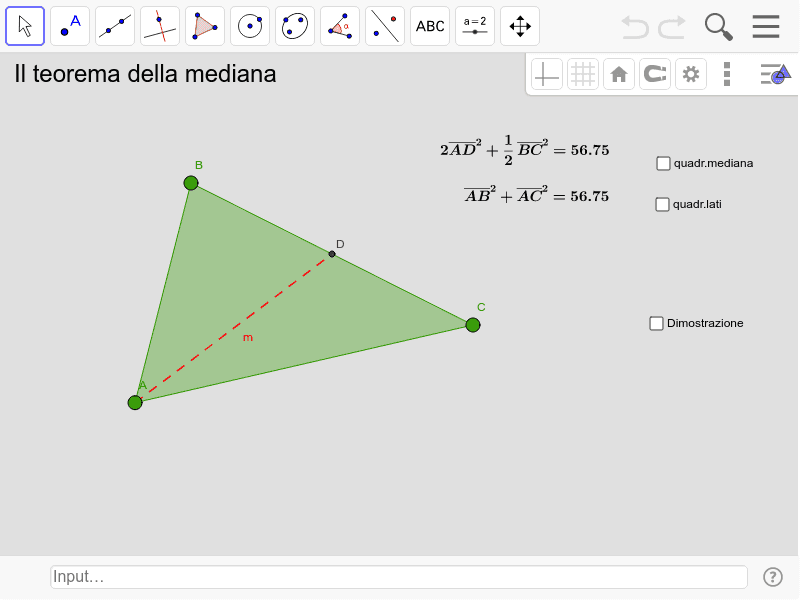Enable the quadr.lati checkbox
Image resolution: width=800 pixels, height=600 pixels.
[662, 205]
